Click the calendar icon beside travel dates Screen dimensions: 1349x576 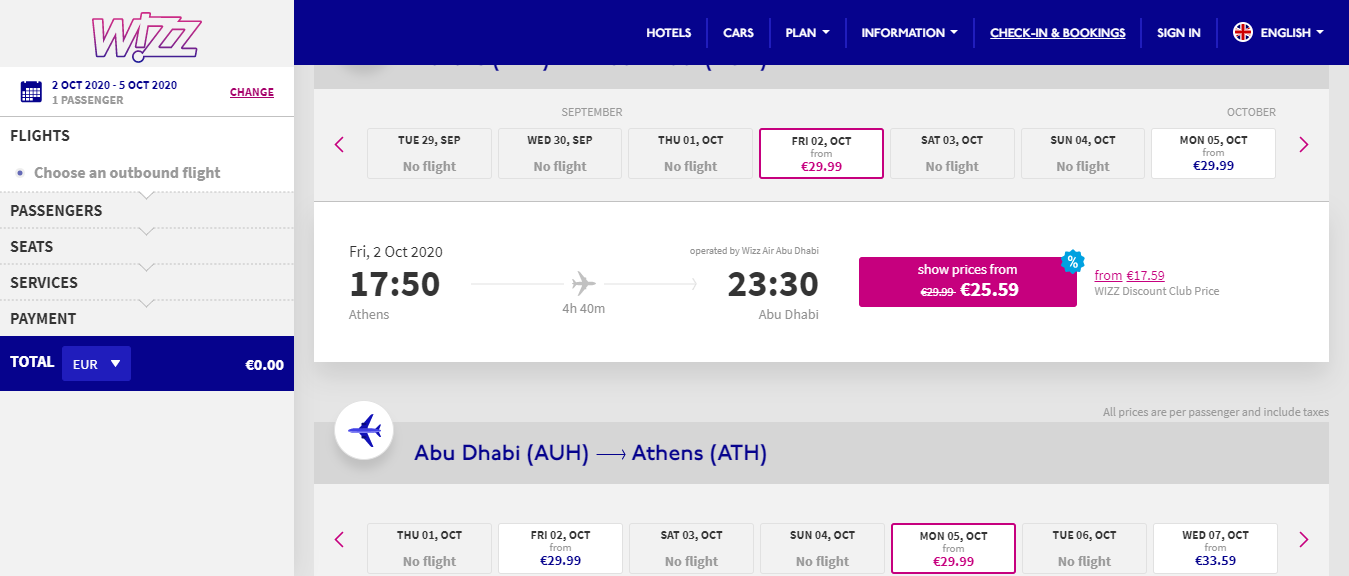[x=31, y=92]
